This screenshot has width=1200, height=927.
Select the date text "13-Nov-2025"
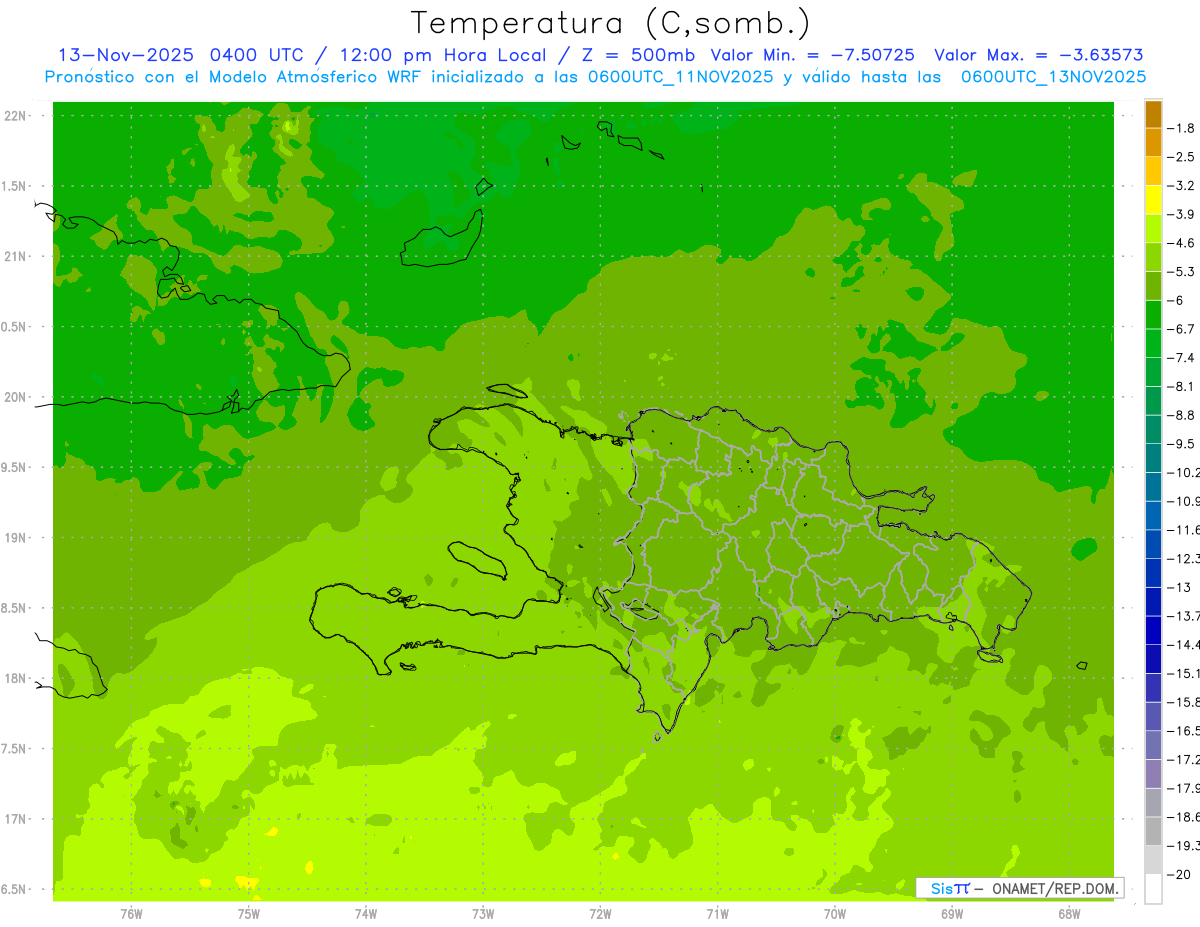point(125,55)
